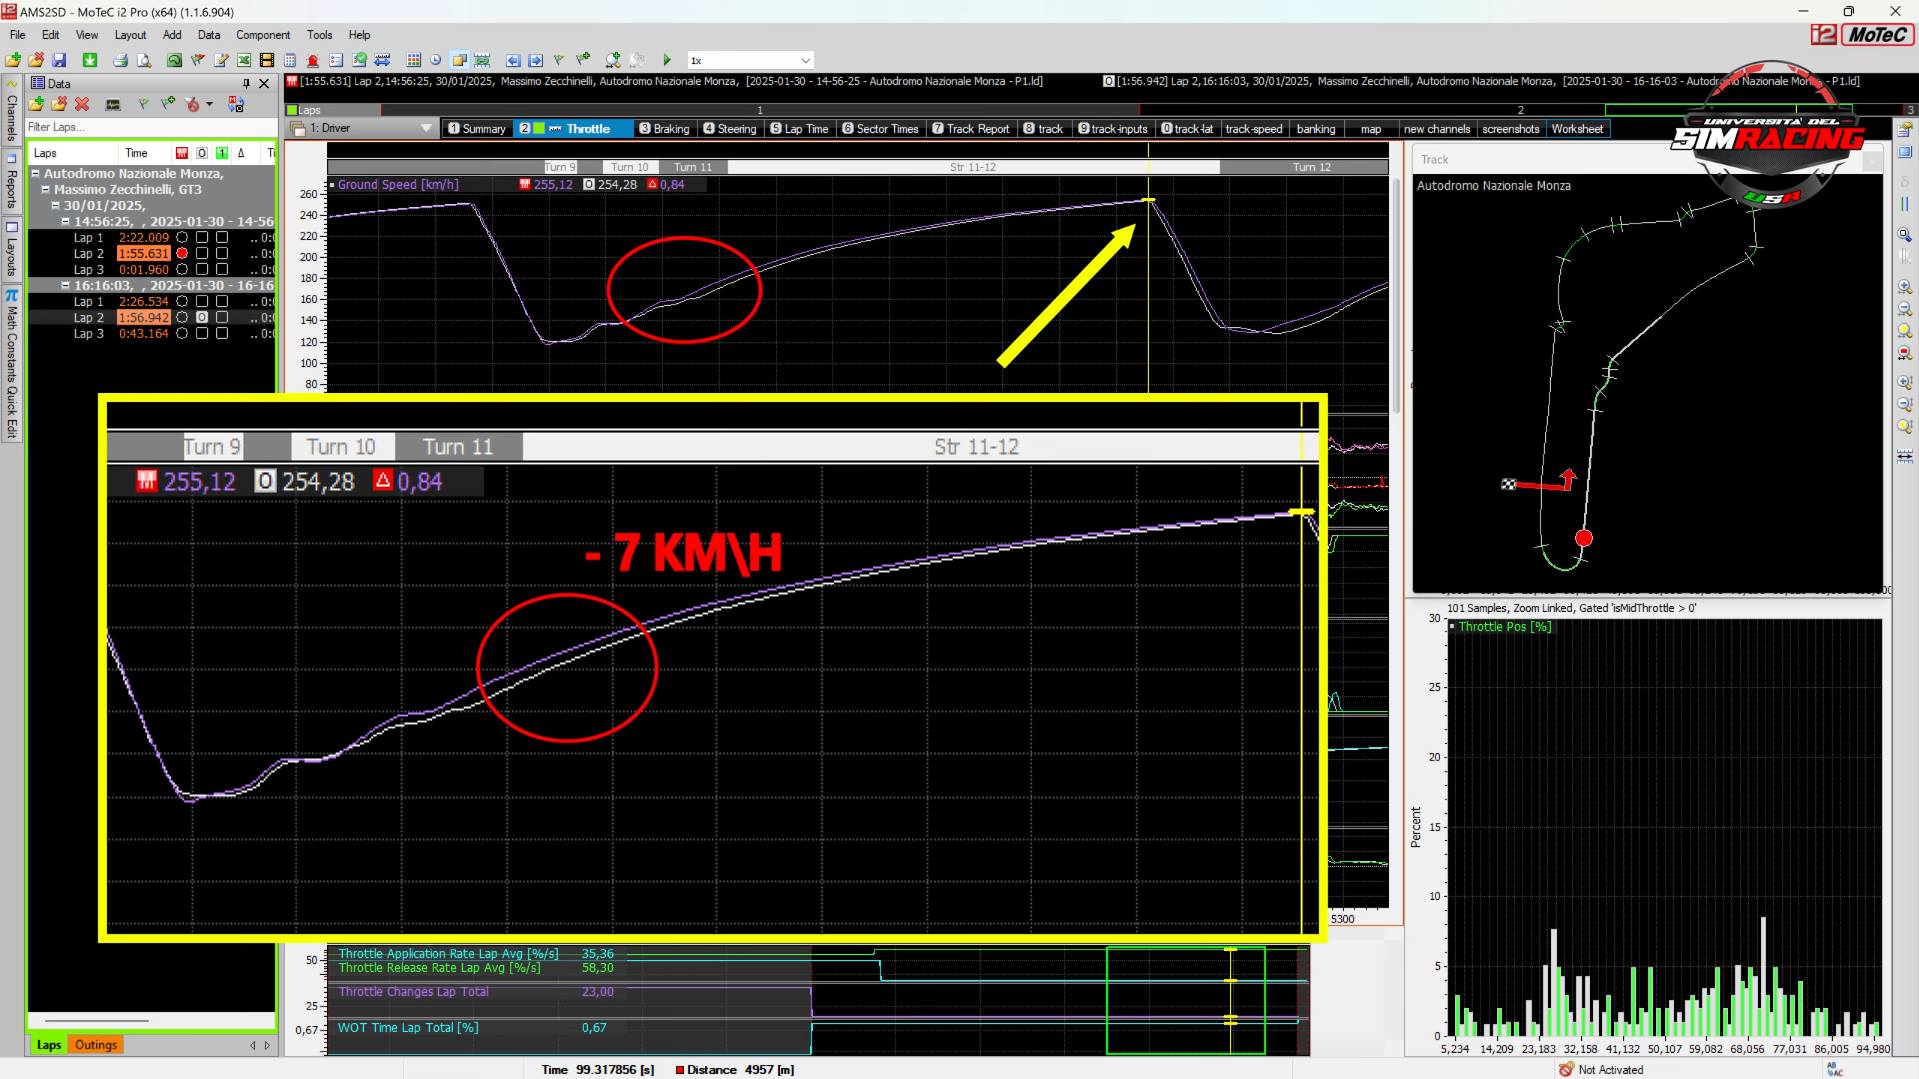Switch to the Outings tab
The height and width of the screenshot is (1079, 1919).
(x=96, y=1045)
